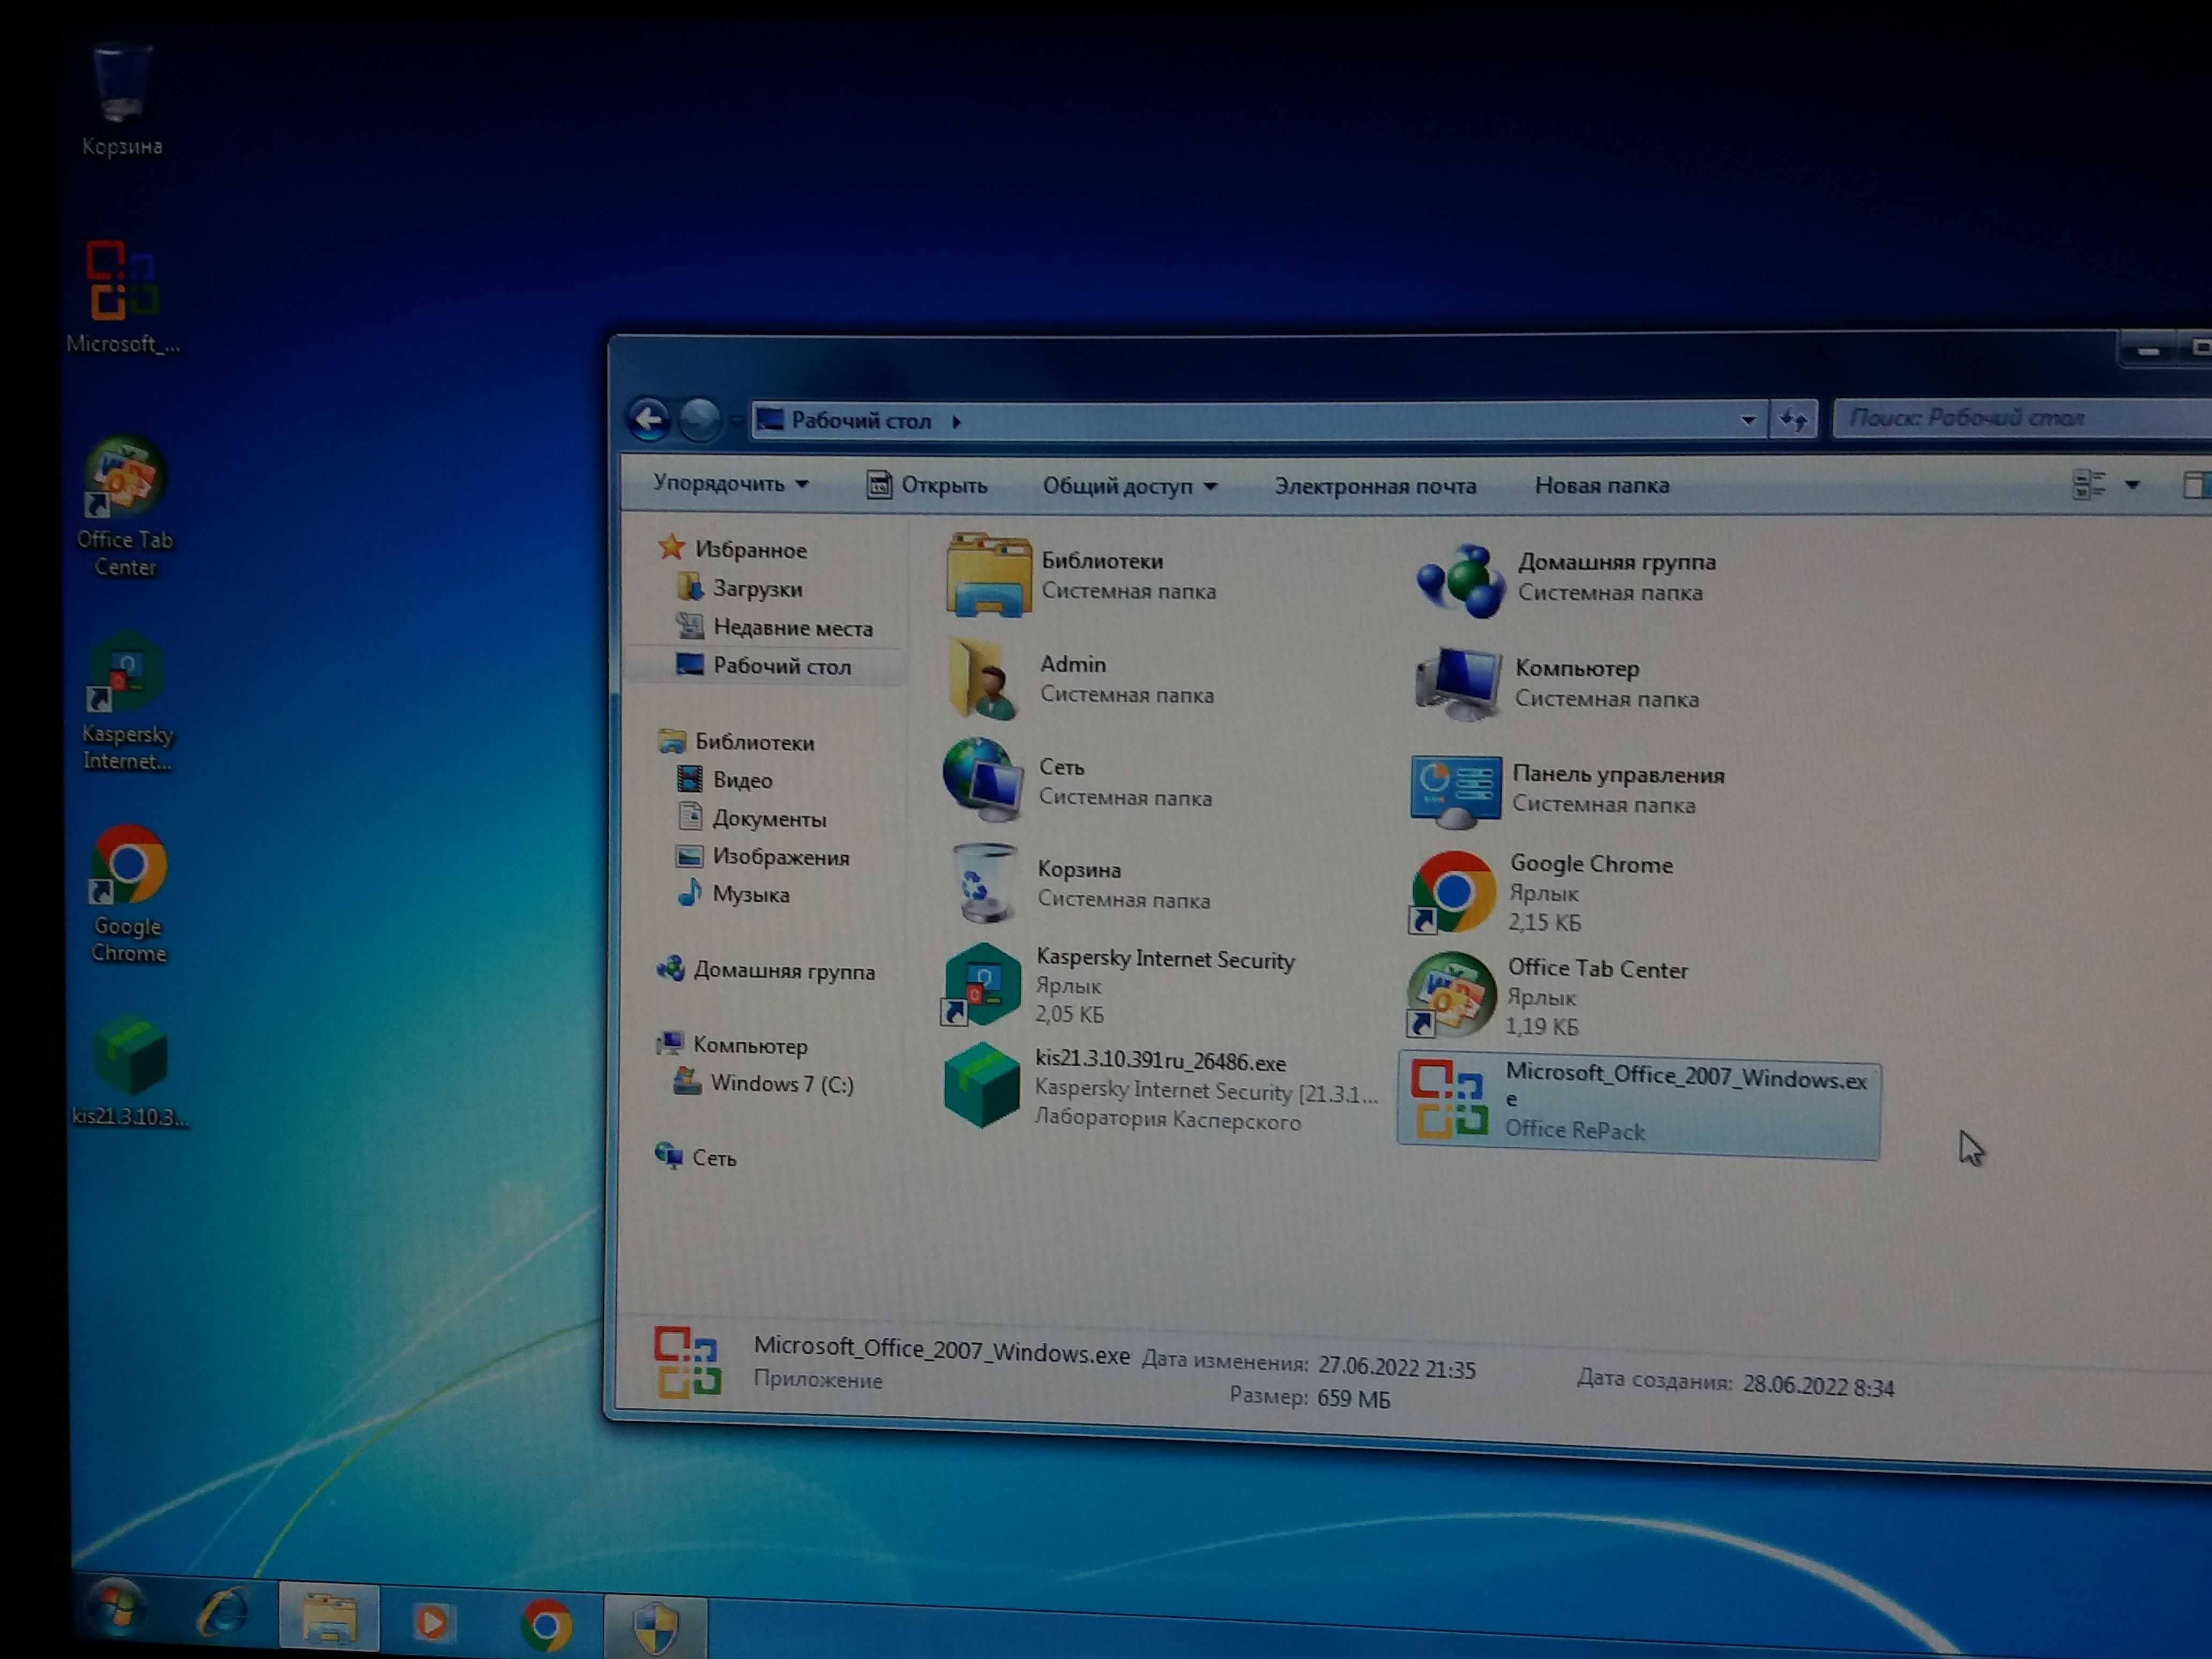Screen dimensions: 2212x1659
Task: Select kis21.3.10.391ru_26486.exe installer icon
Action: pos(982,1086)
